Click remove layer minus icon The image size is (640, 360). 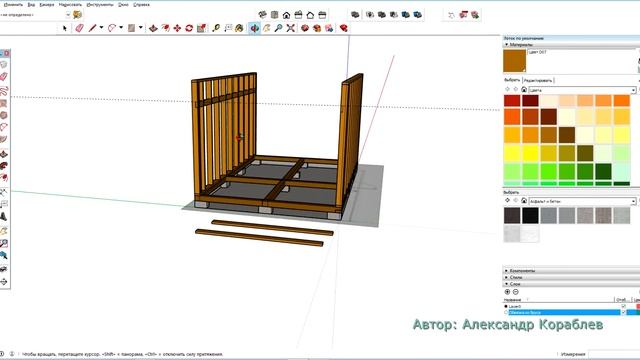[516, 292]
